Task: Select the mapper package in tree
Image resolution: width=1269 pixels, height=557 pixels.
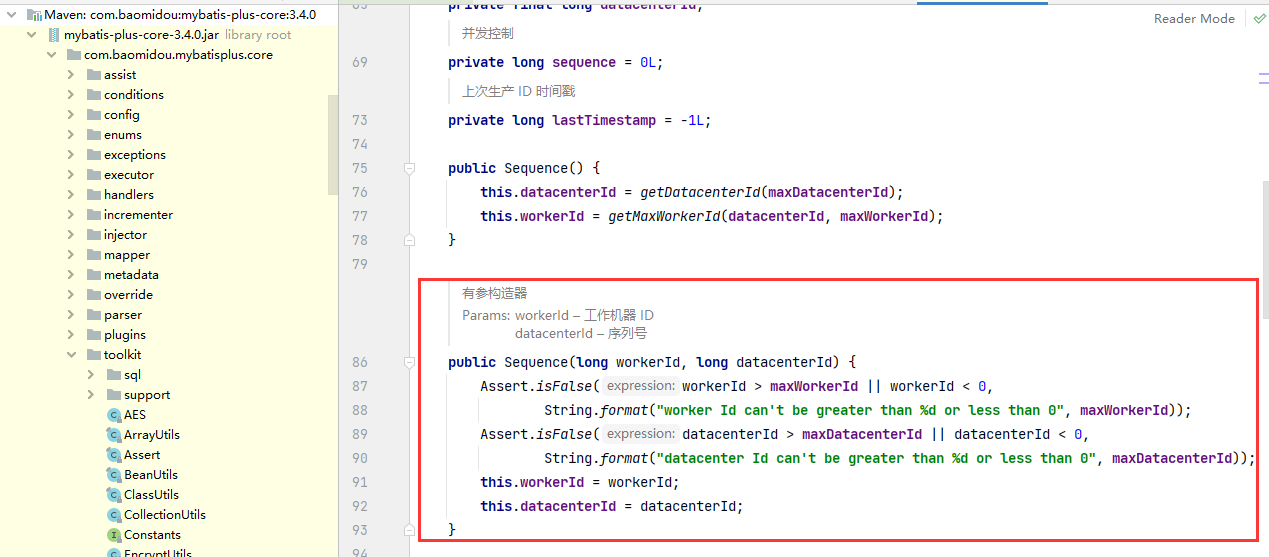Action: 127,255
